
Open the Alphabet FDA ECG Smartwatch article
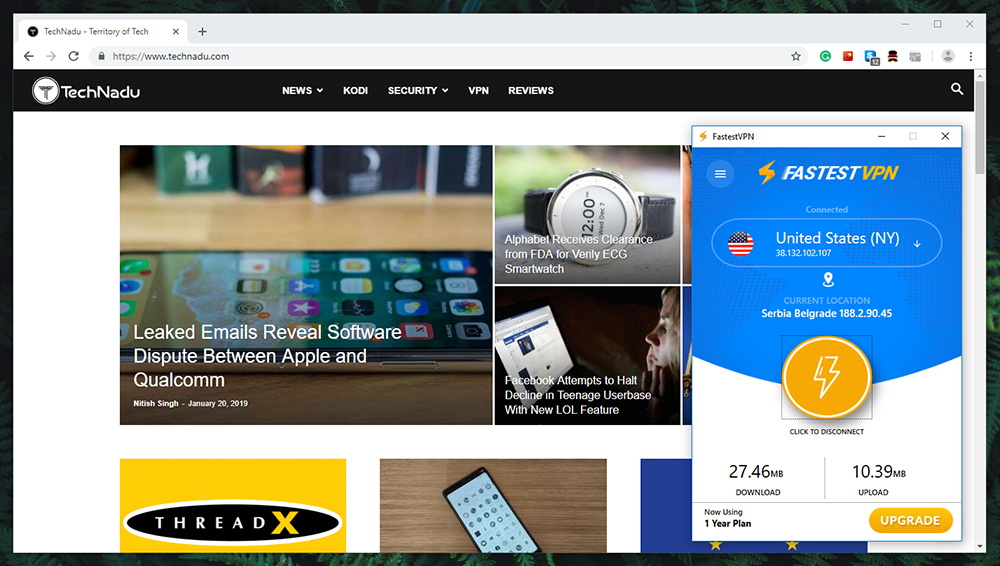(x=578, y=254)
